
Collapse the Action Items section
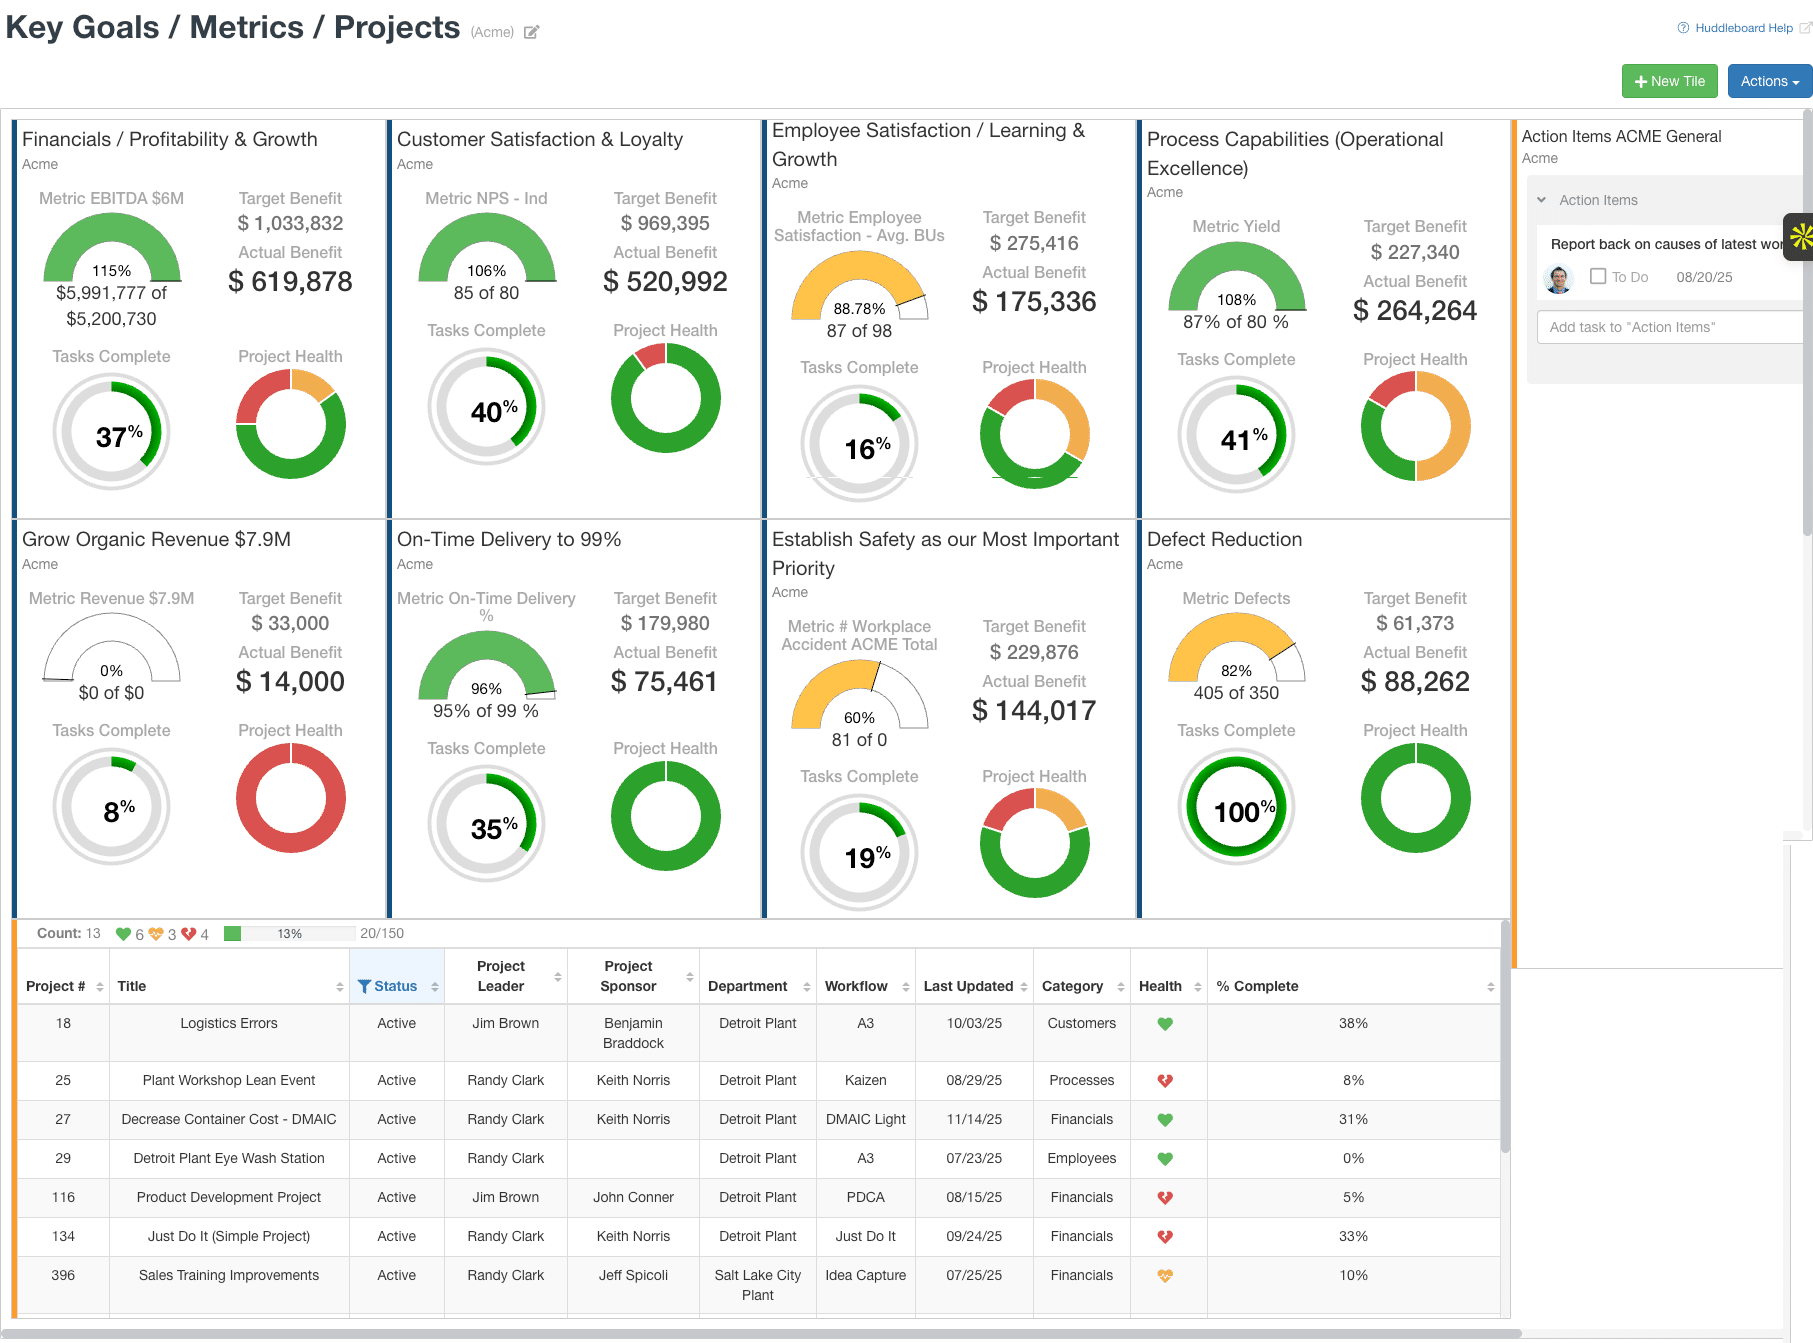[1541, 200]
